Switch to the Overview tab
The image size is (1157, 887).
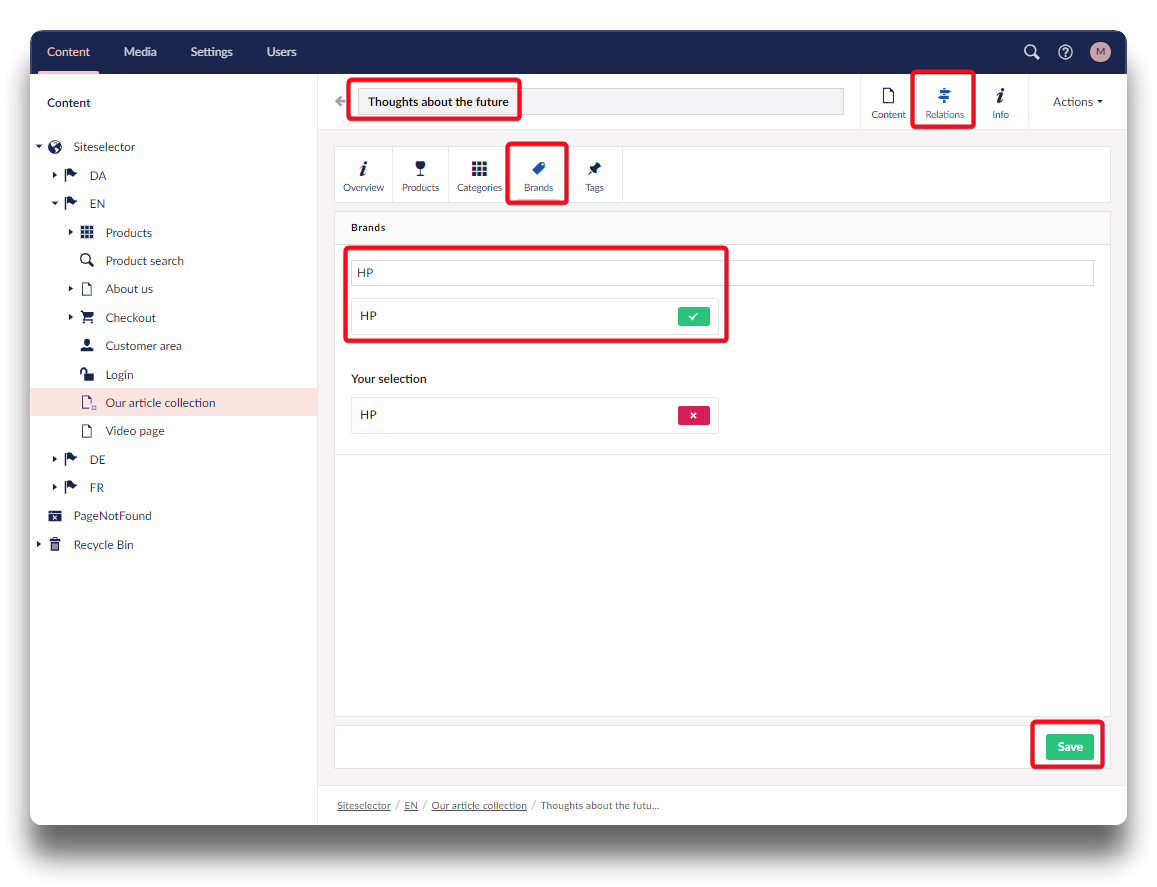tap(363, 176)
